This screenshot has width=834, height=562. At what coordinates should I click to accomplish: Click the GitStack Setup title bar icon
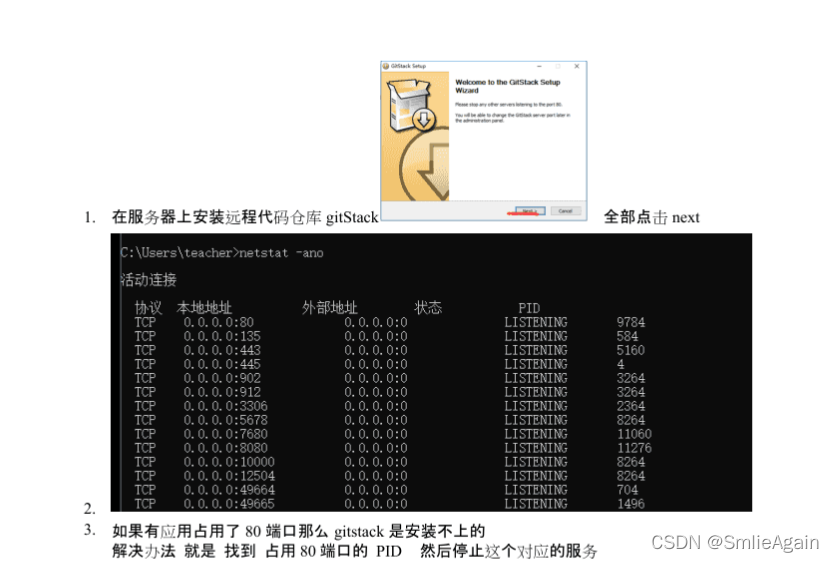click(386, 66)
